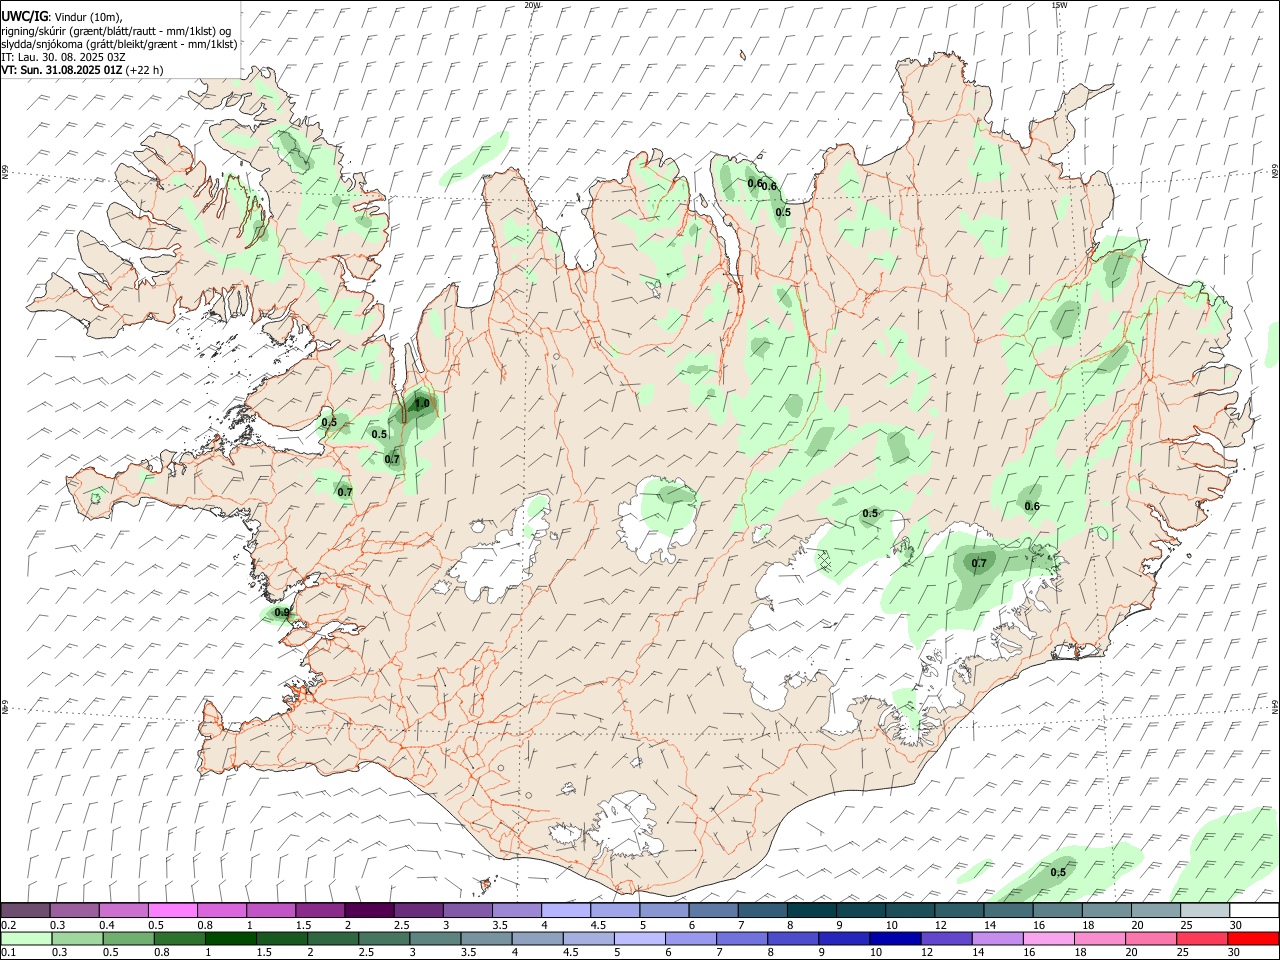Click the white snow legend swatch above 30
The height and width of the screenshot is (960, 1280).
(1254, 911)
